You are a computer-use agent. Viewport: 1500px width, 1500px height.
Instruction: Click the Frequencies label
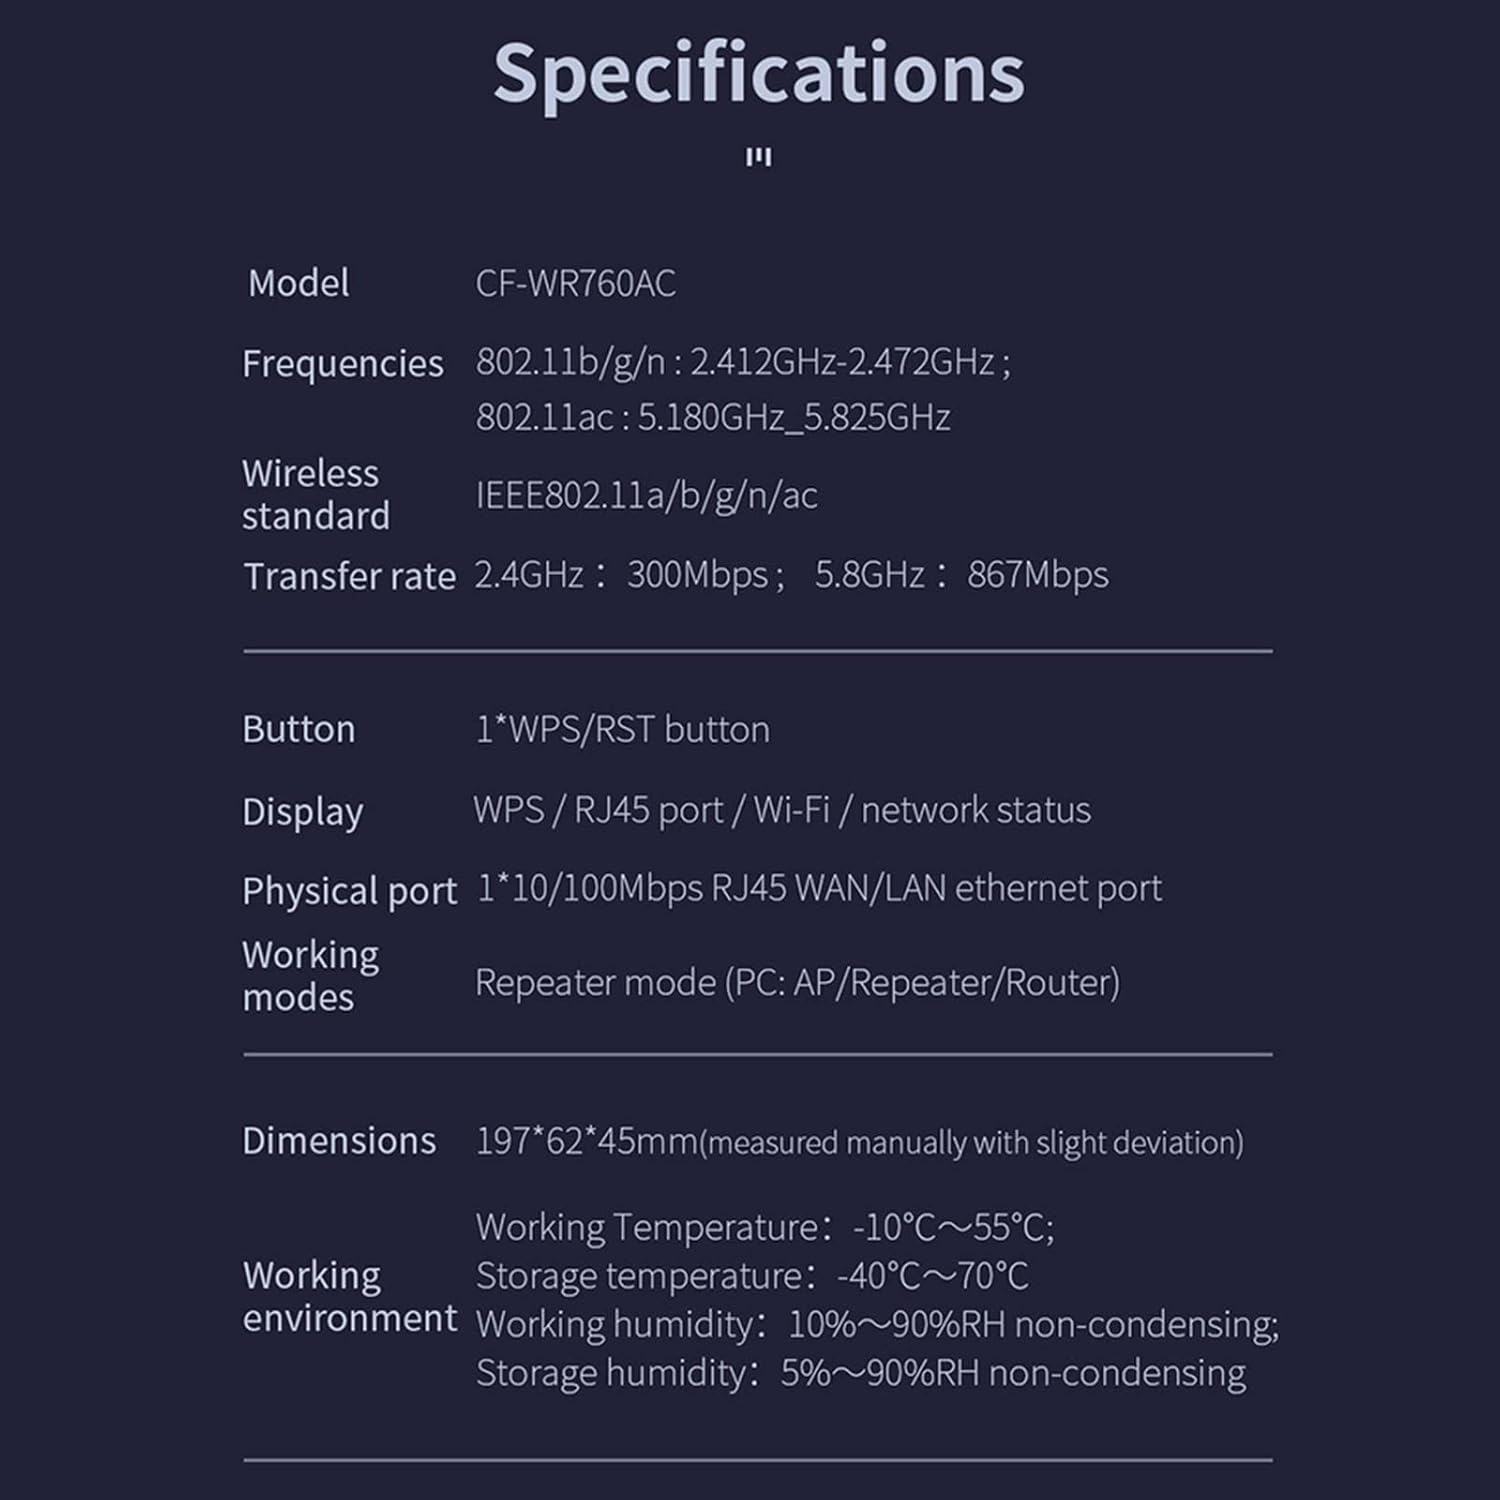342,364
